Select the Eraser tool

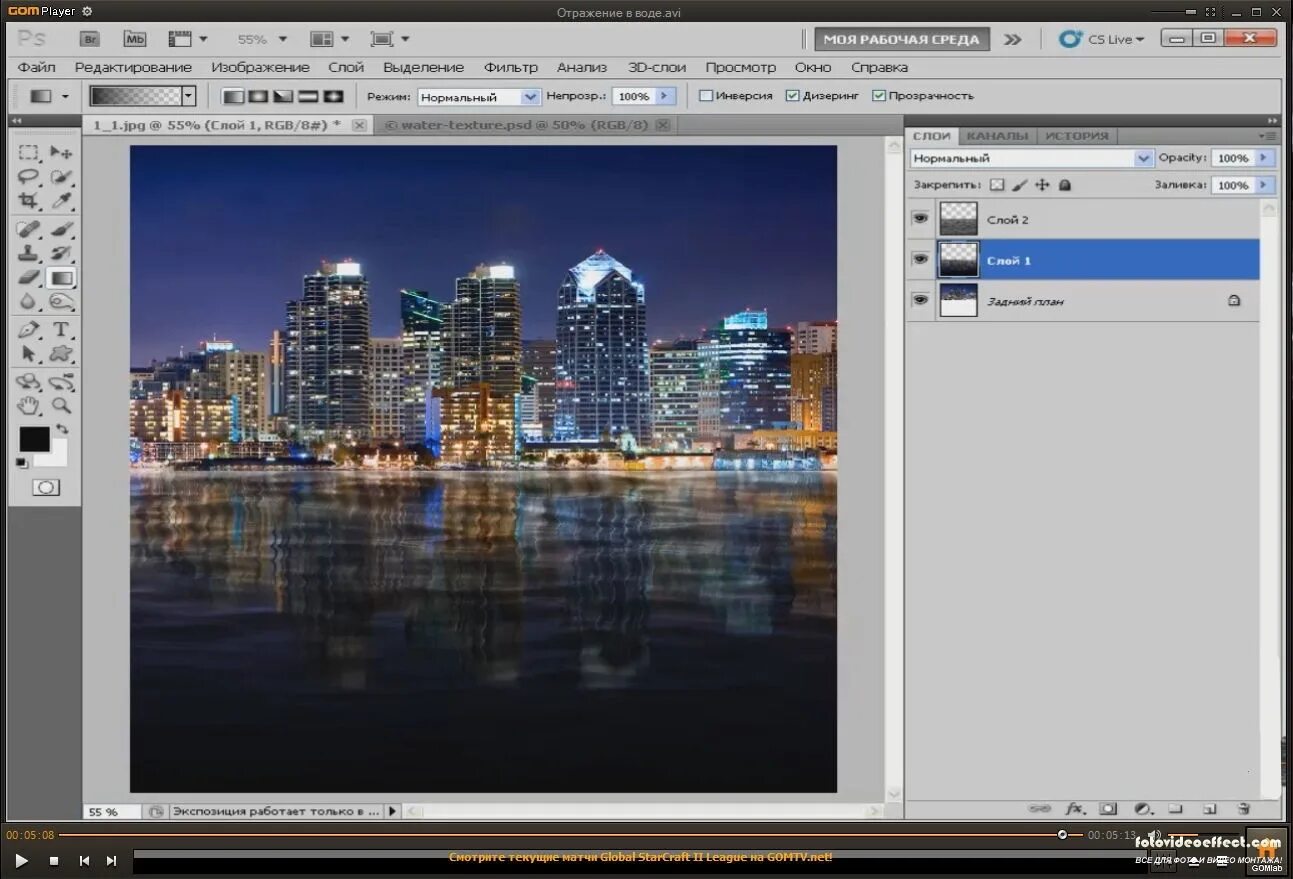28,277
